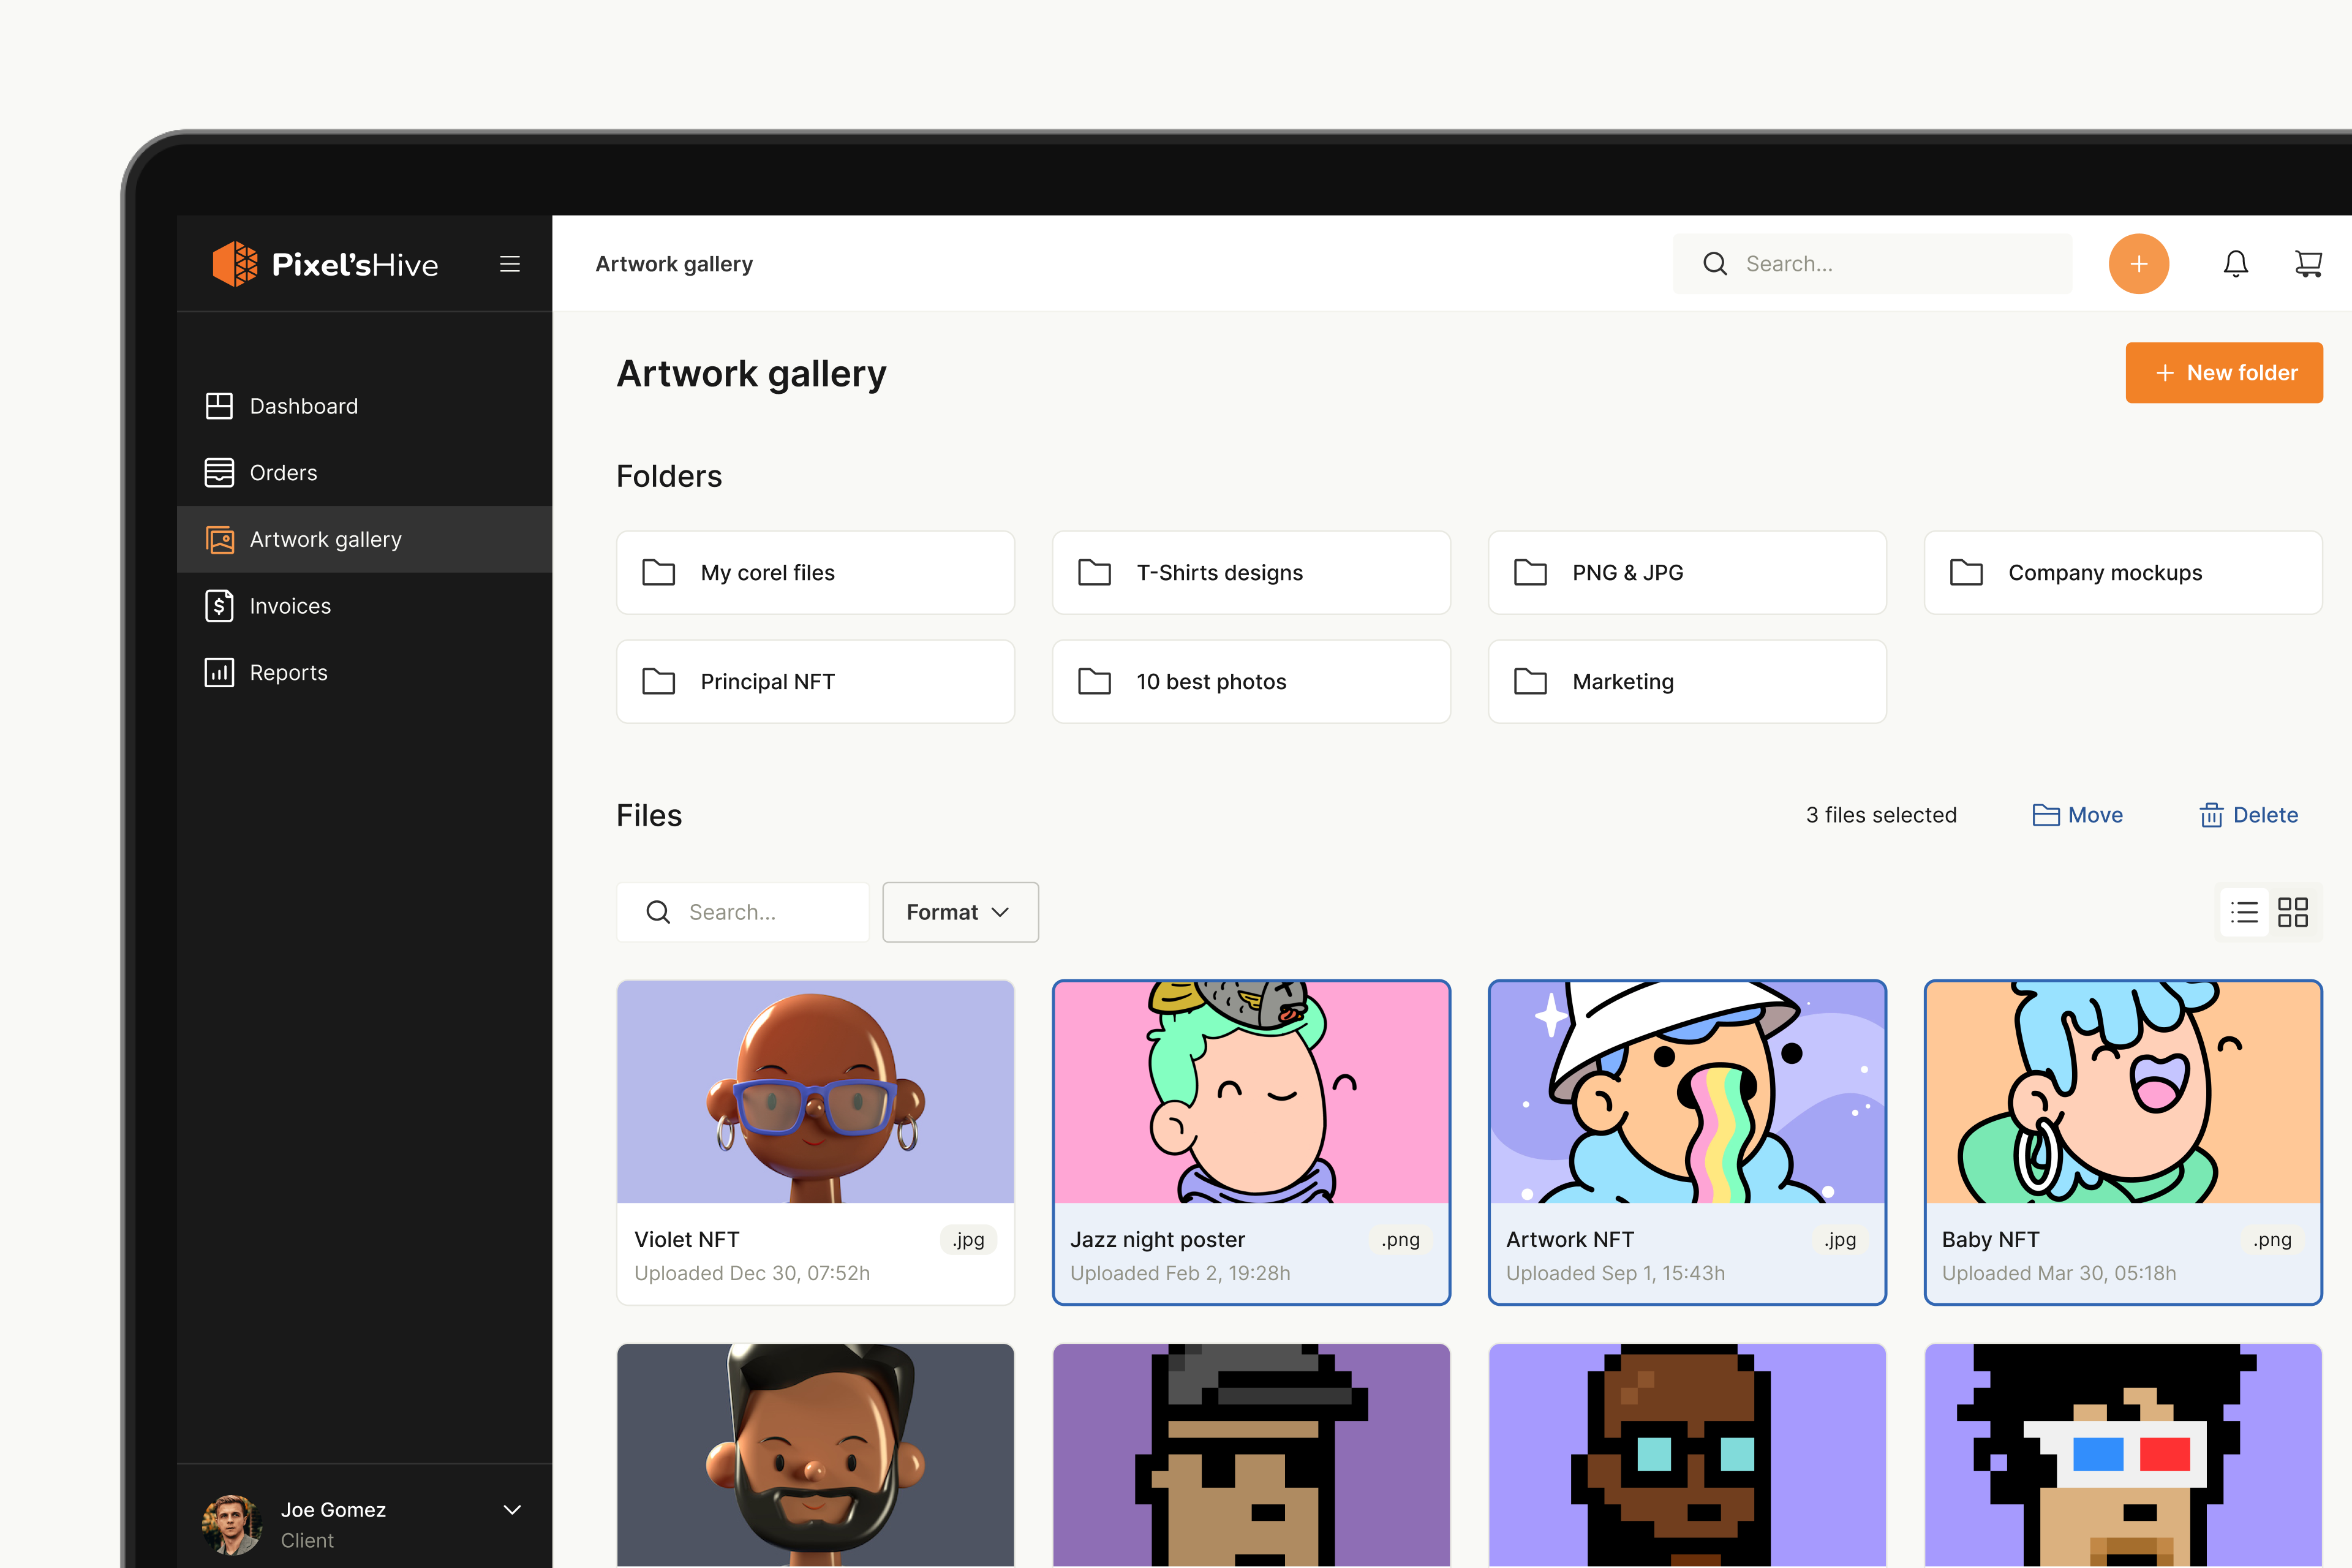Collapse sidebar with hamburger menu icon
The image size is (2352, 1568).
coord(510,264)
